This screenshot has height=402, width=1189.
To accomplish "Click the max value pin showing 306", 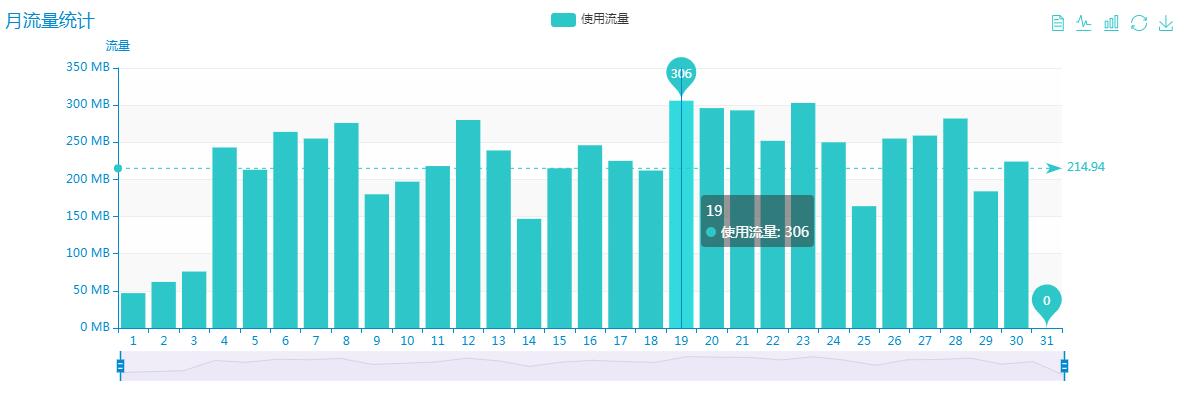I will pos(681,74).
